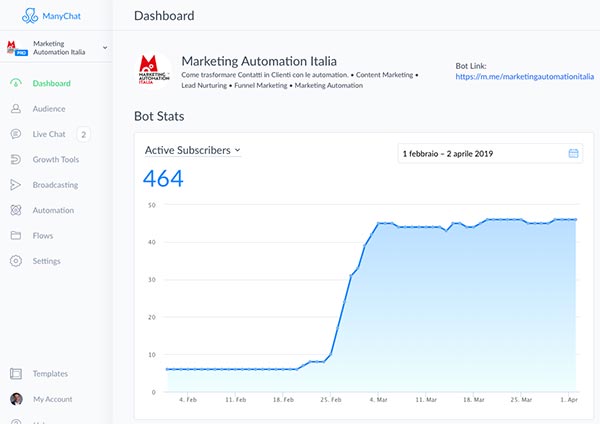Open the Audience menu item
Screen dimensions: 600x424
pyautogui.click(x=49, y=109)
